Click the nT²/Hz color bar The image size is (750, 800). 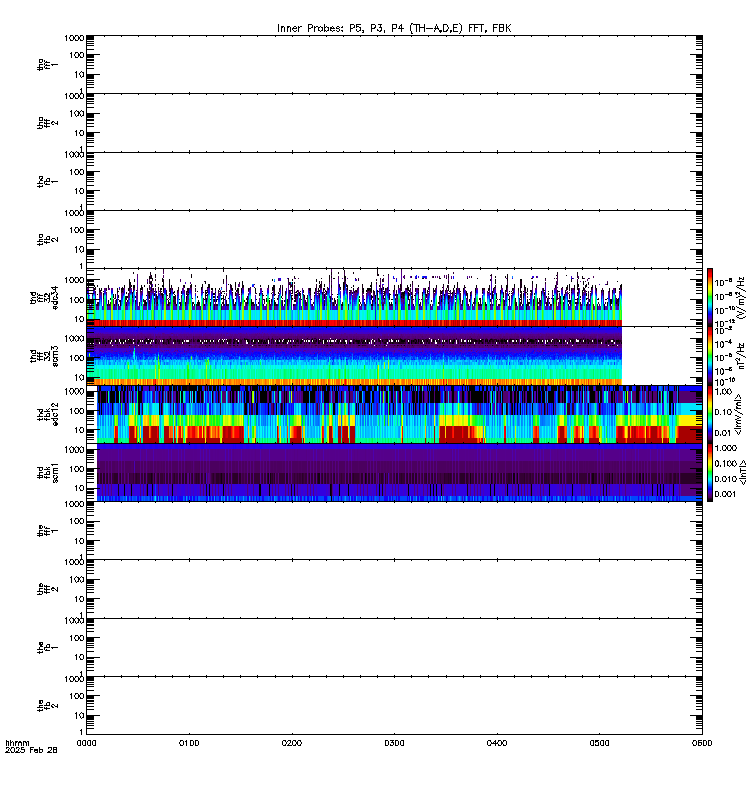(x=710, y=356)
